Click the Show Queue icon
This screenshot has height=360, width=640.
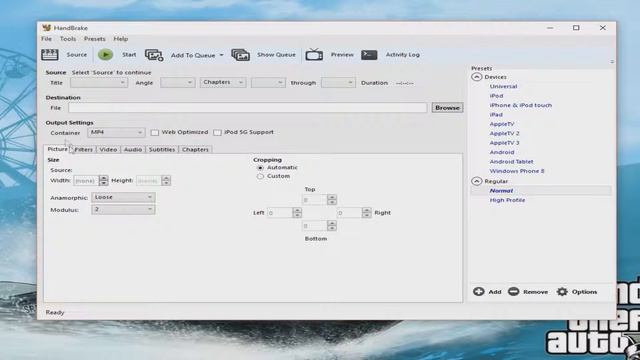pyautogui.click(x=240, y=55)
